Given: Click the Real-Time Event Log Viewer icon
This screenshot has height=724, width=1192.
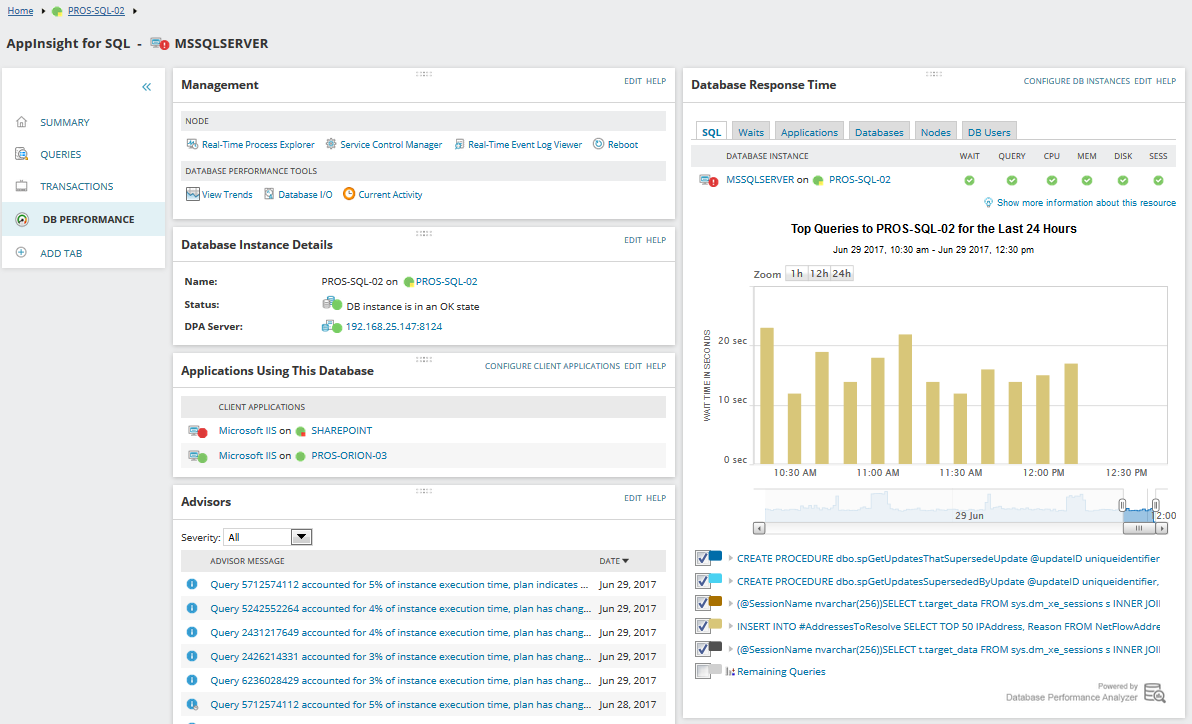Looking at the screenshot, I should tap(459, 144).
